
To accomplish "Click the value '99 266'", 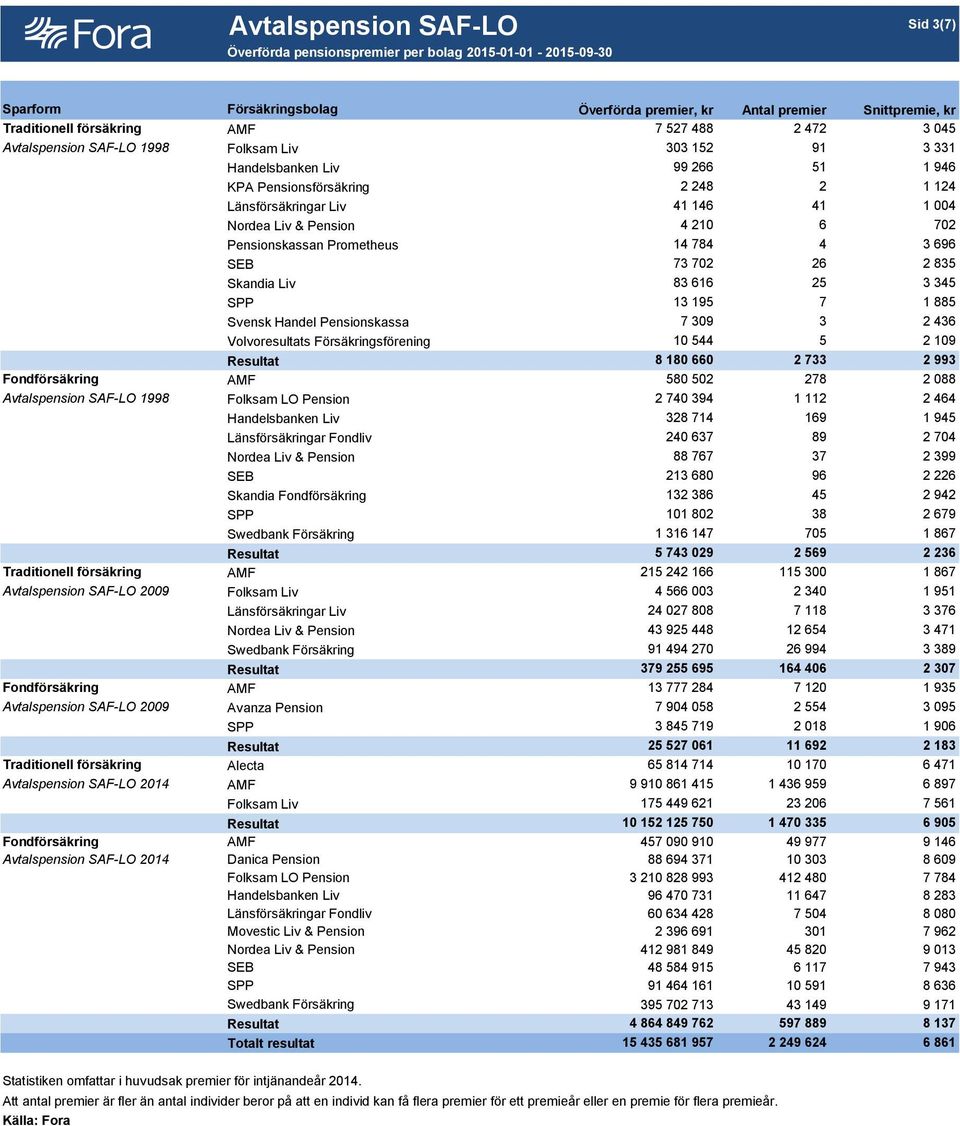I will click(693, 167).
